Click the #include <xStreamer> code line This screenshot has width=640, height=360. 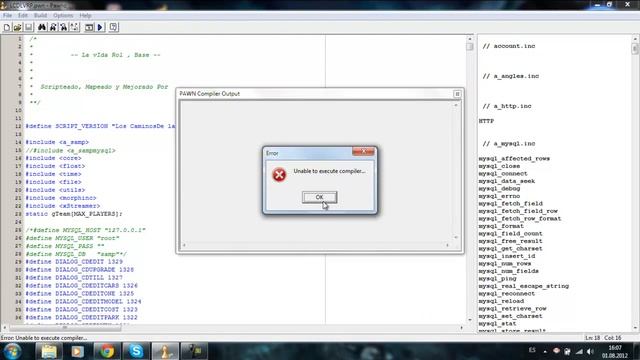coord(63,206)
